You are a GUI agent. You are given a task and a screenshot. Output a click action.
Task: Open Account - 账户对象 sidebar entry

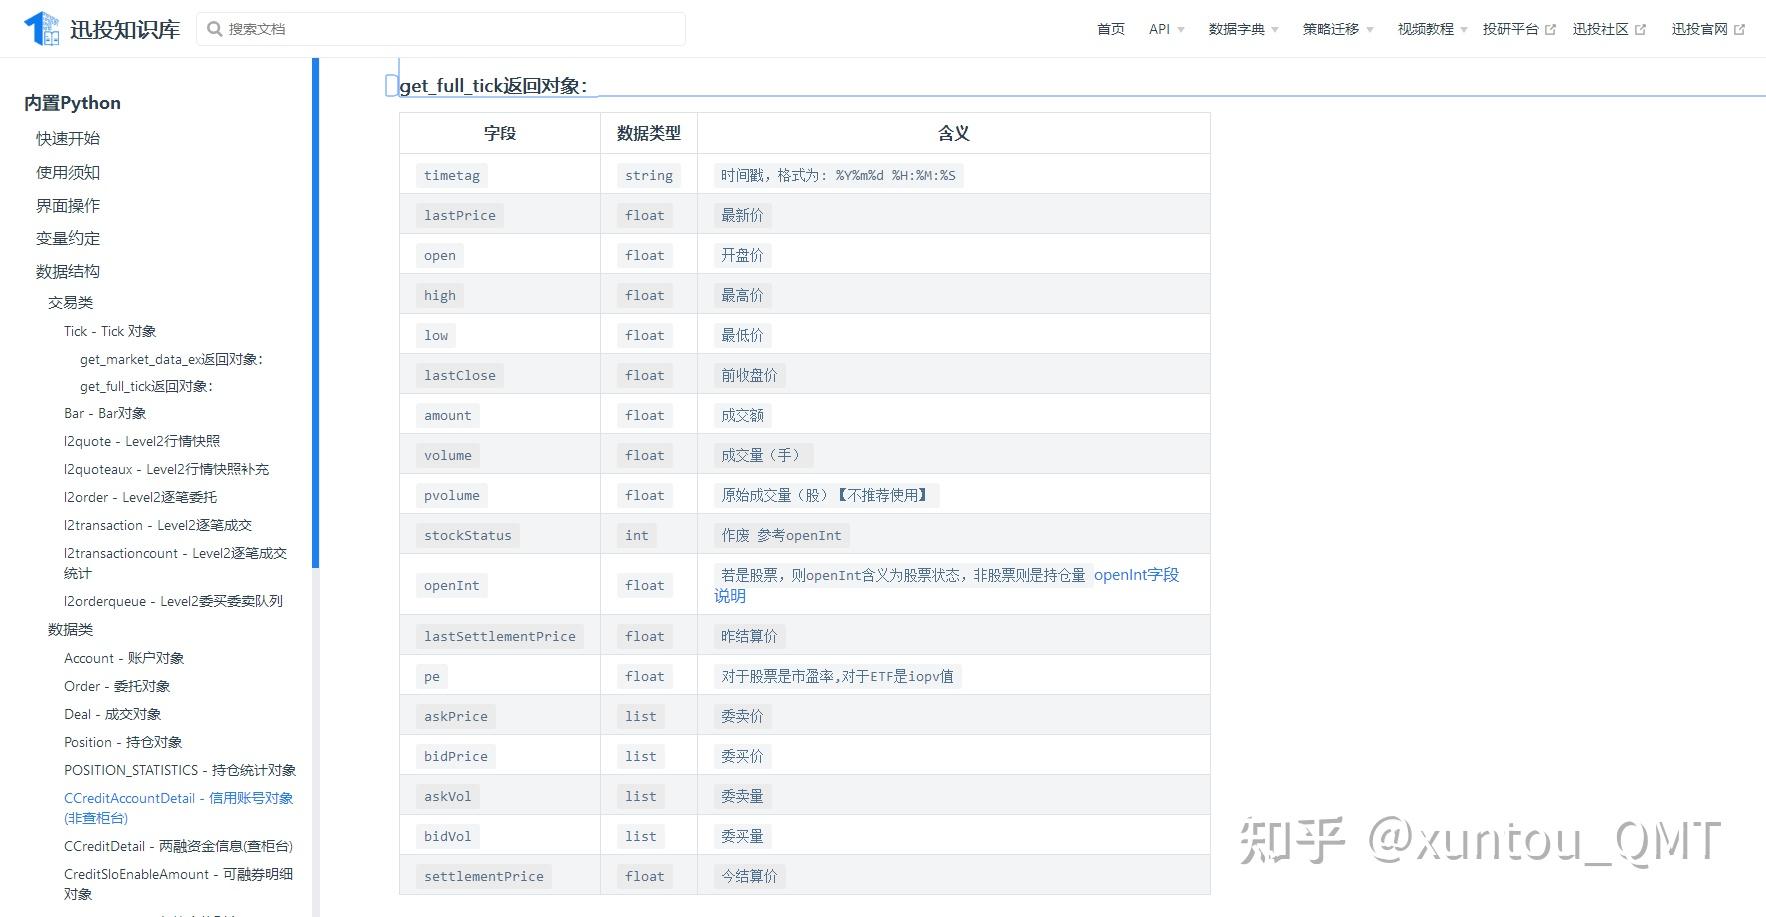click(124, 658)
